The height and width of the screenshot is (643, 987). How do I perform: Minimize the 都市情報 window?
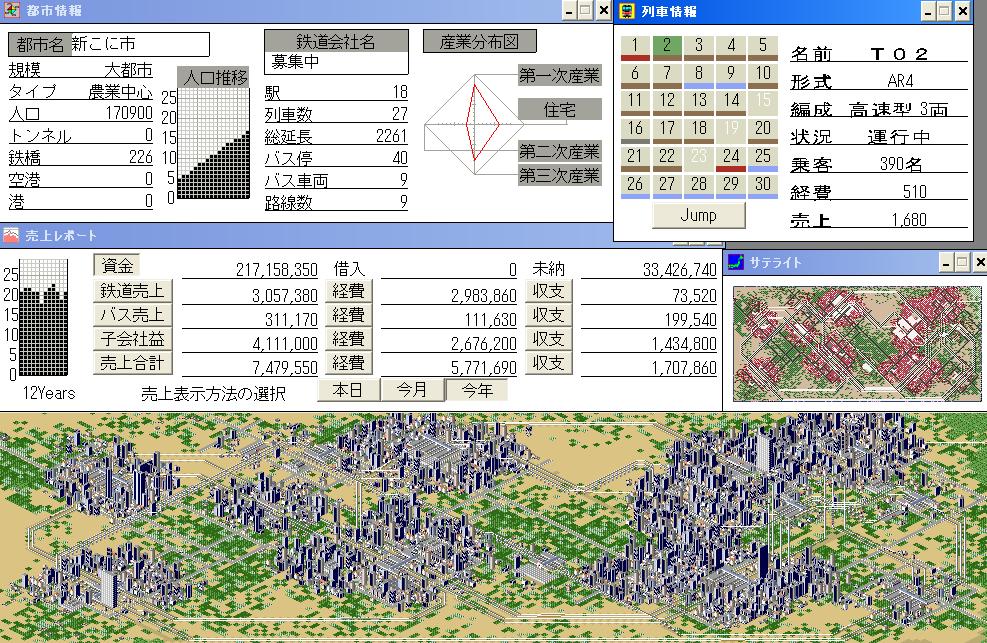569,11
